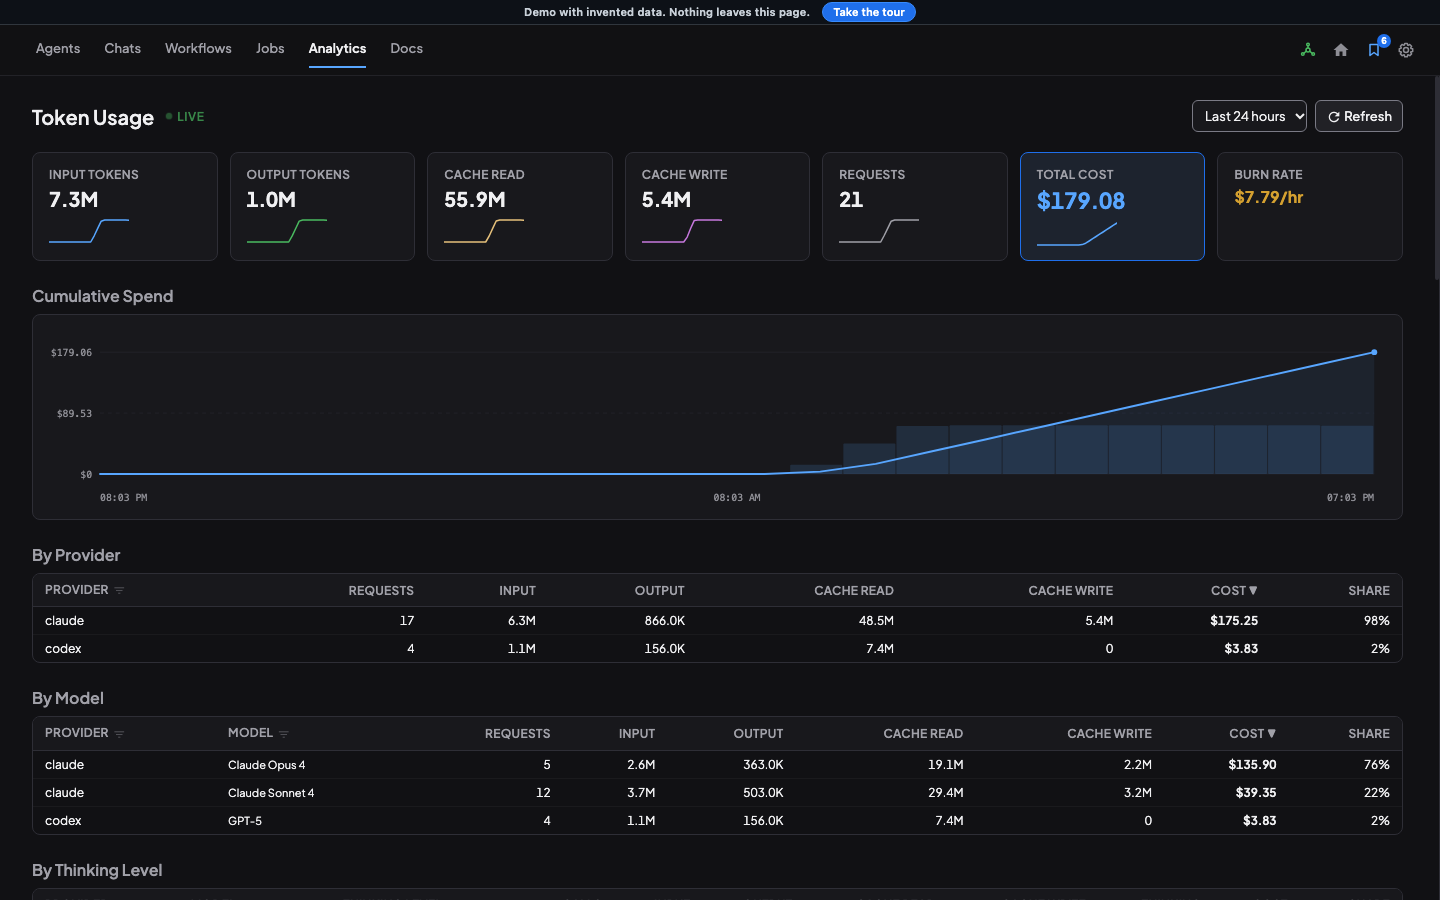Screen dimensions: 1440x900
Task: Switch to the Chats tab
Action: 123,48
